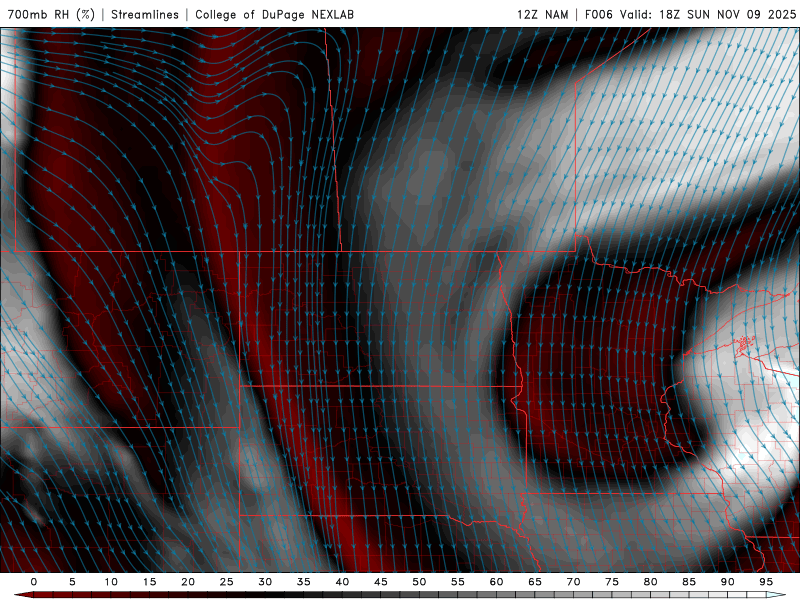Click the dark red left end of colorbar

(23, 595)
